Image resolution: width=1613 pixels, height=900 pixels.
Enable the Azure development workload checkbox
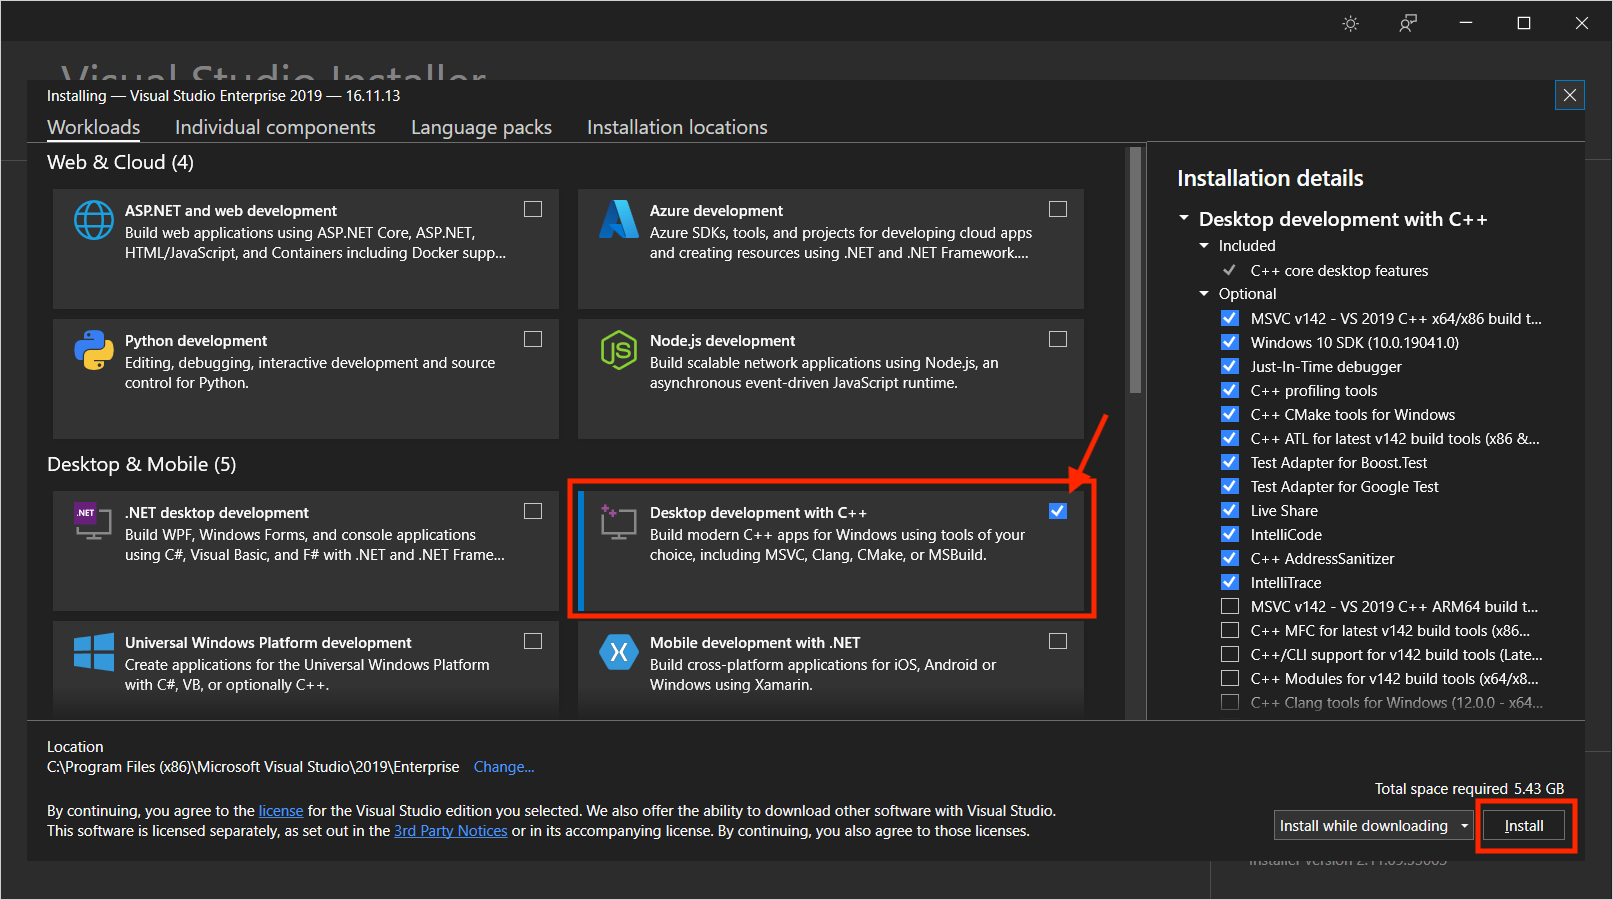tap(1058, 209)
